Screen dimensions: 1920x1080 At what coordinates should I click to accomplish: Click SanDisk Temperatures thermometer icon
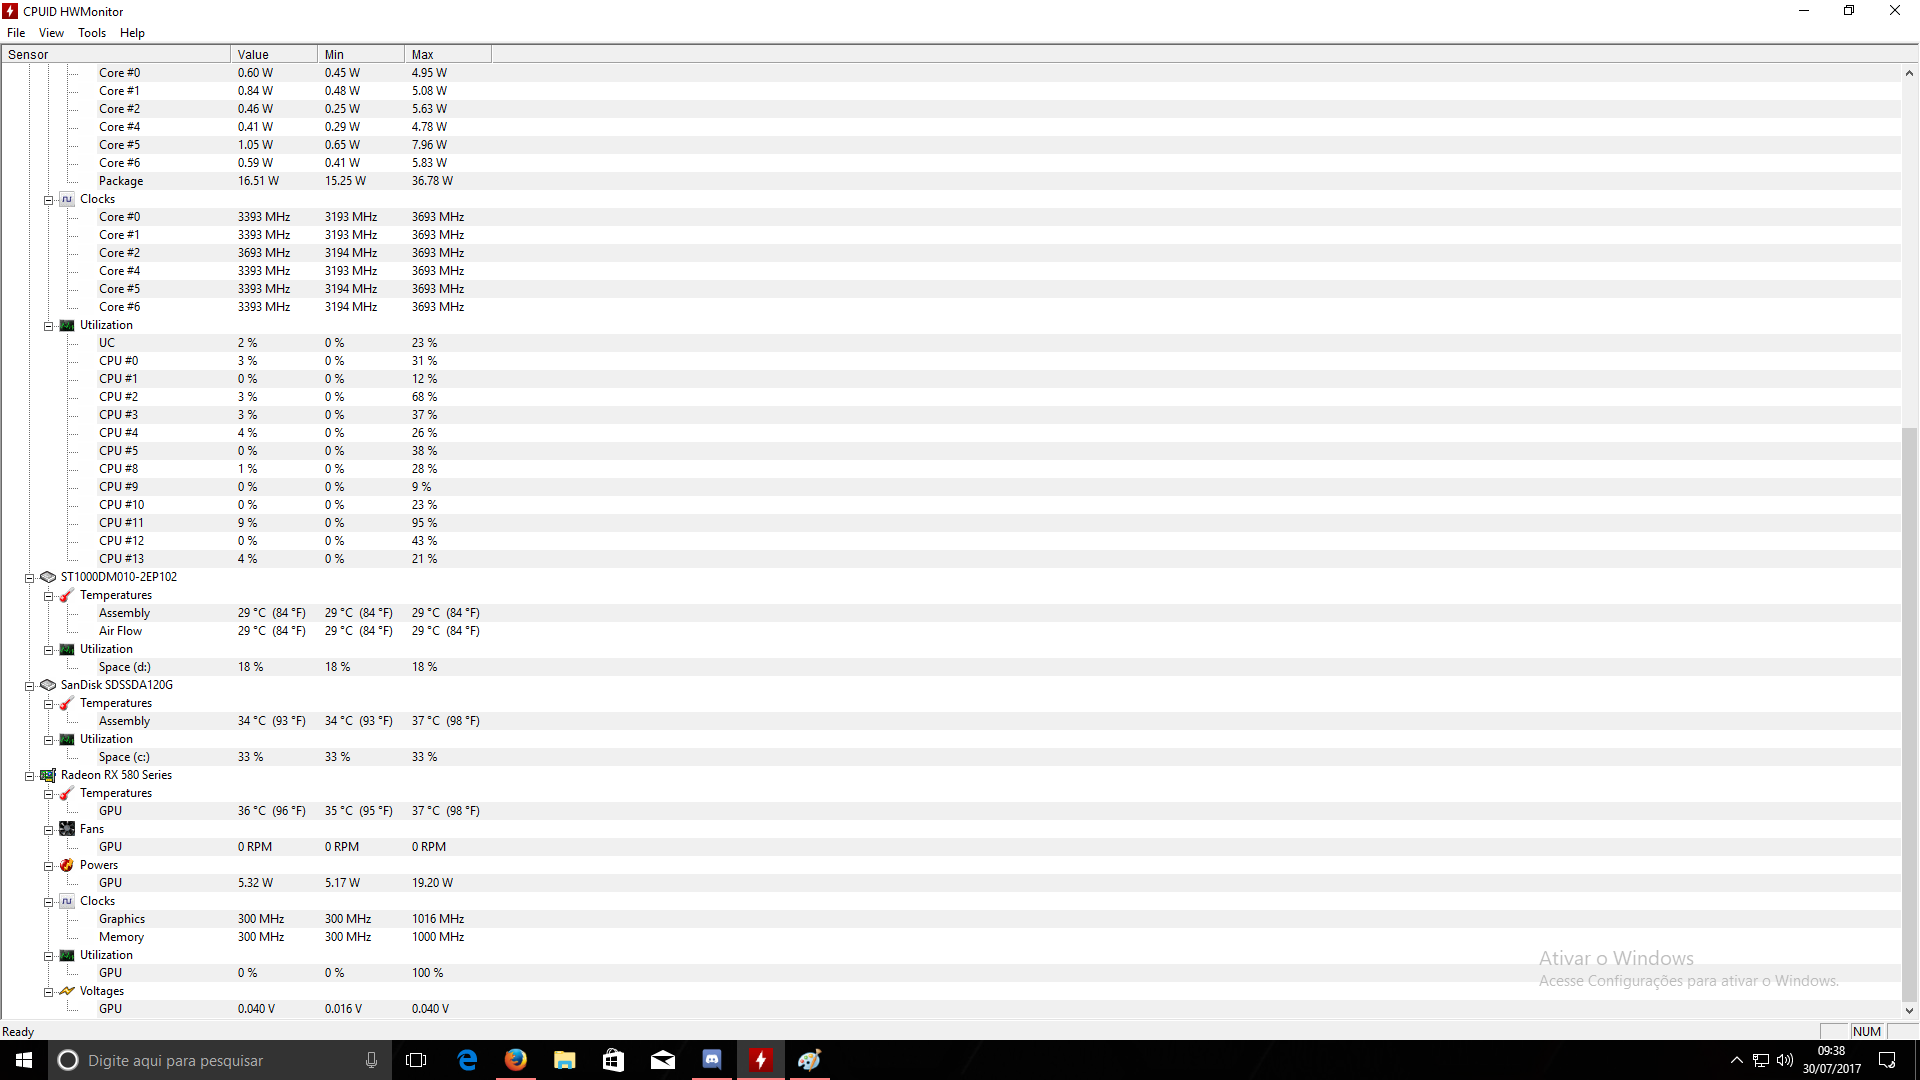click(x=67, y=703)
